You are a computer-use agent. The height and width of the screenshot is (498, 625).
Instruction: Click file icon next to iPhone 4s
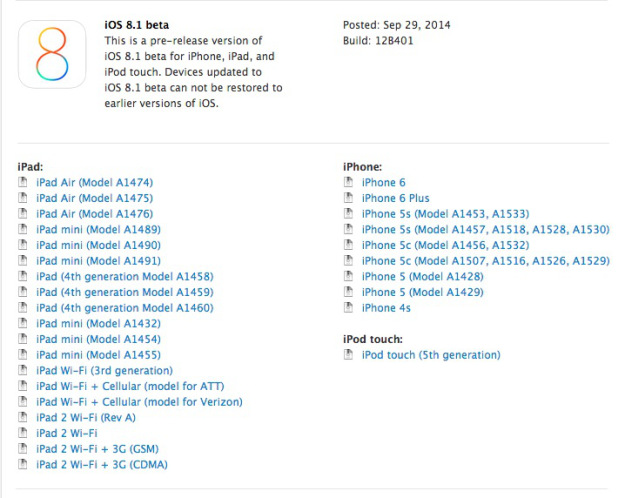click(x=348, y=308)
